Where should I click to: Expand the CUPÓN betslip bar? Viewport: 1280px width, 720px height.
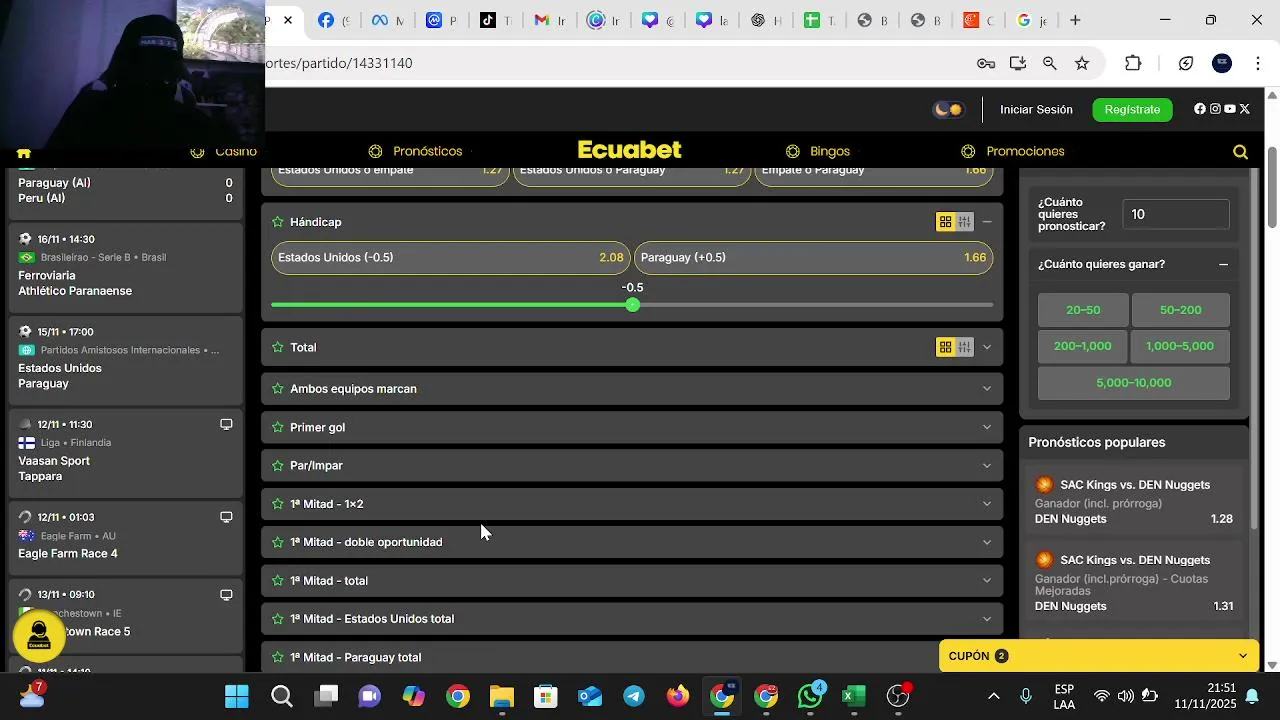coord(1099,656)
